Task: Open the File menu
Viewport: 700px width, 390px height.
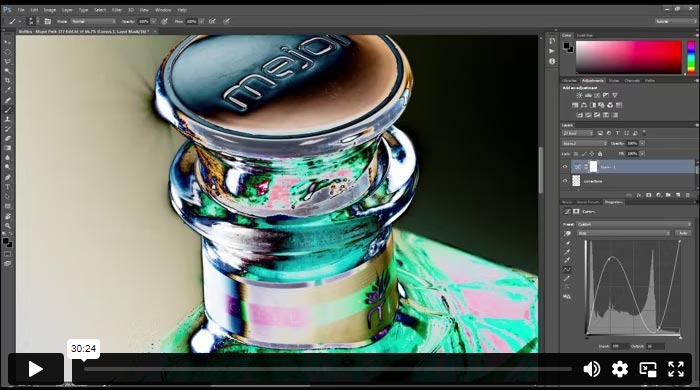Action: coord(21,10)
